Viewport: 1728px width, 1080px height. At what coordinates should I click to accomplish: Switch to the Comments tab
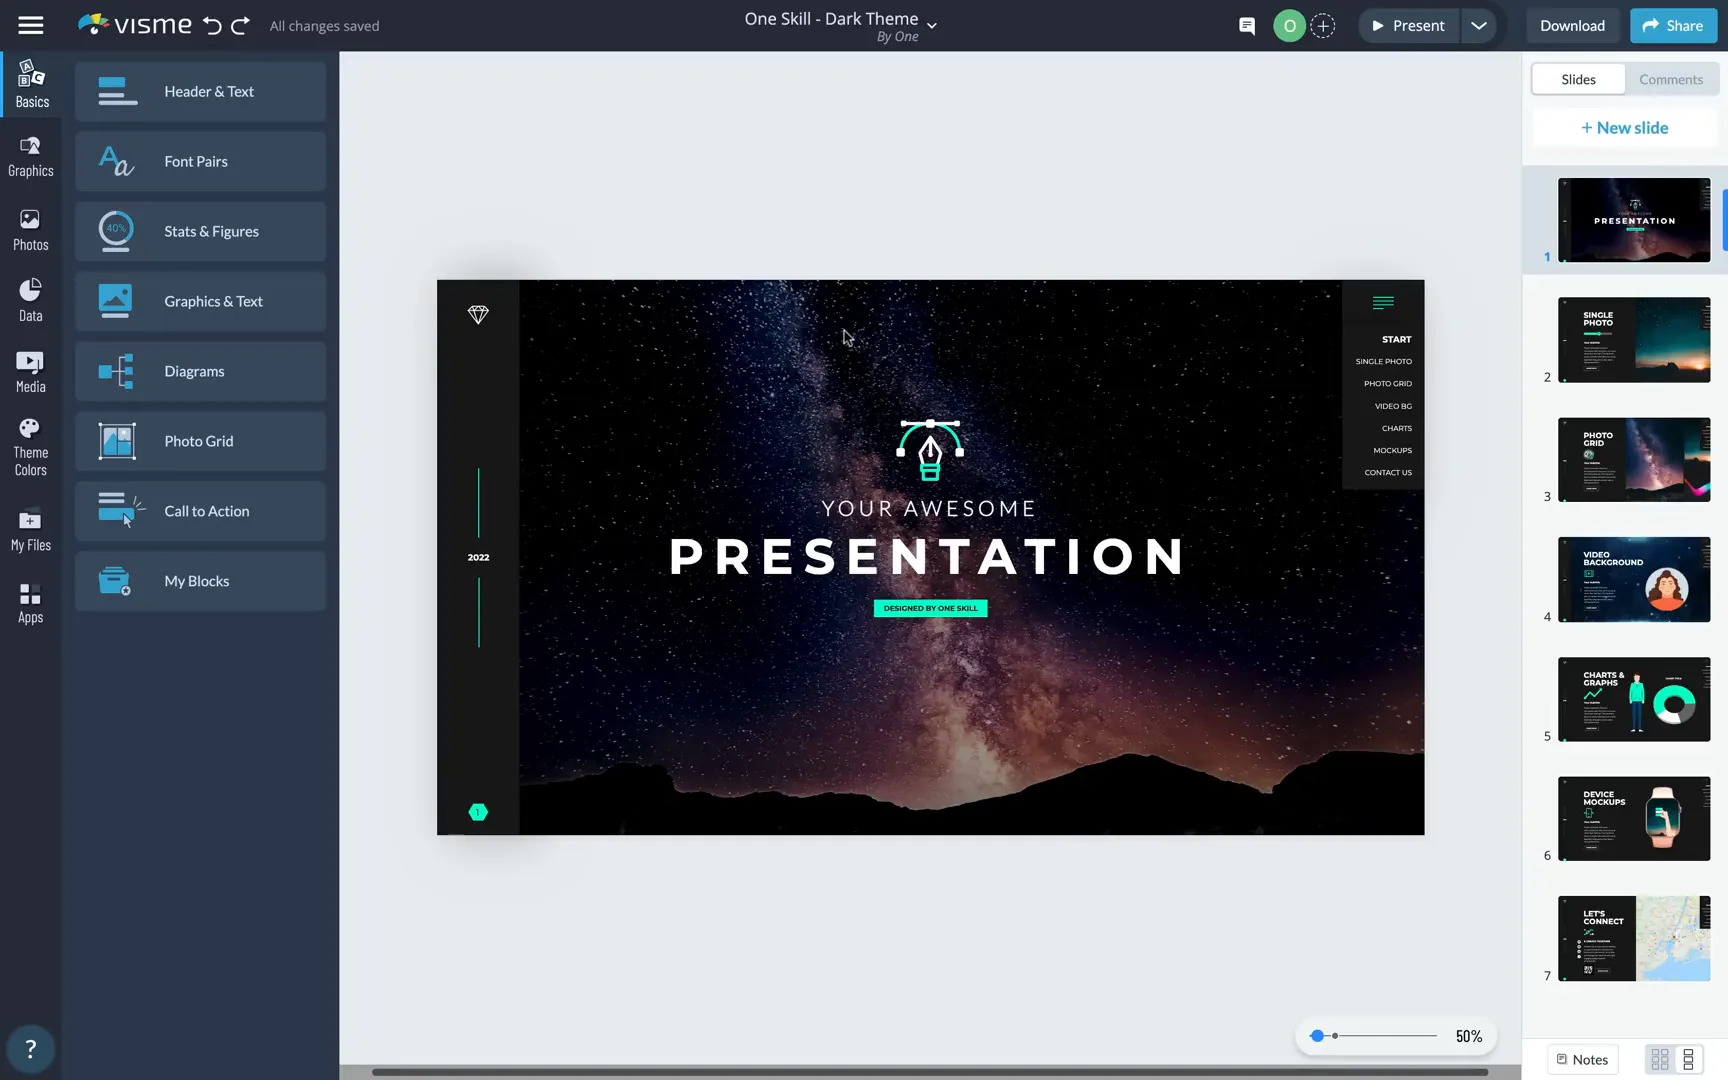(1670, 79)
